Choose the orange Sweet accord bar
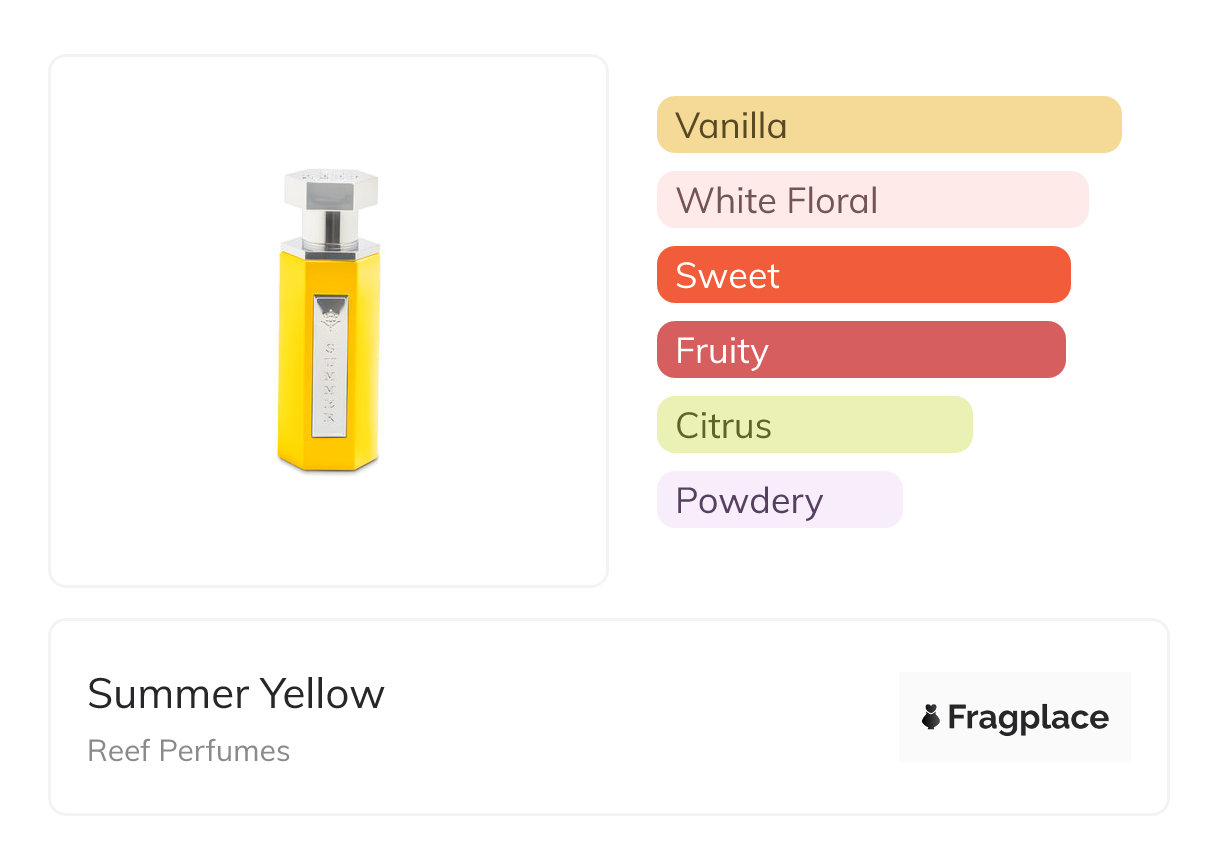 (863, 275)
